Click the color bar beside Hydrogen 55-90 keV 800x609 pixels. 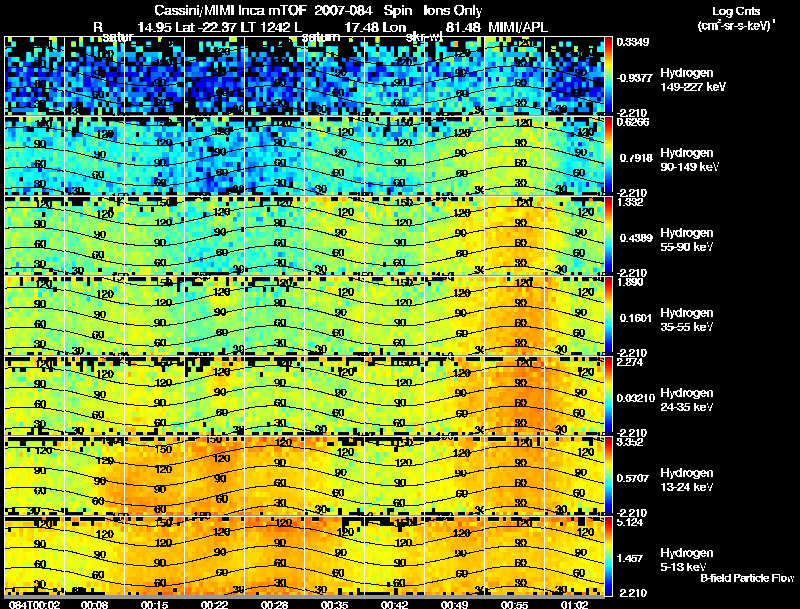(608, 236)
